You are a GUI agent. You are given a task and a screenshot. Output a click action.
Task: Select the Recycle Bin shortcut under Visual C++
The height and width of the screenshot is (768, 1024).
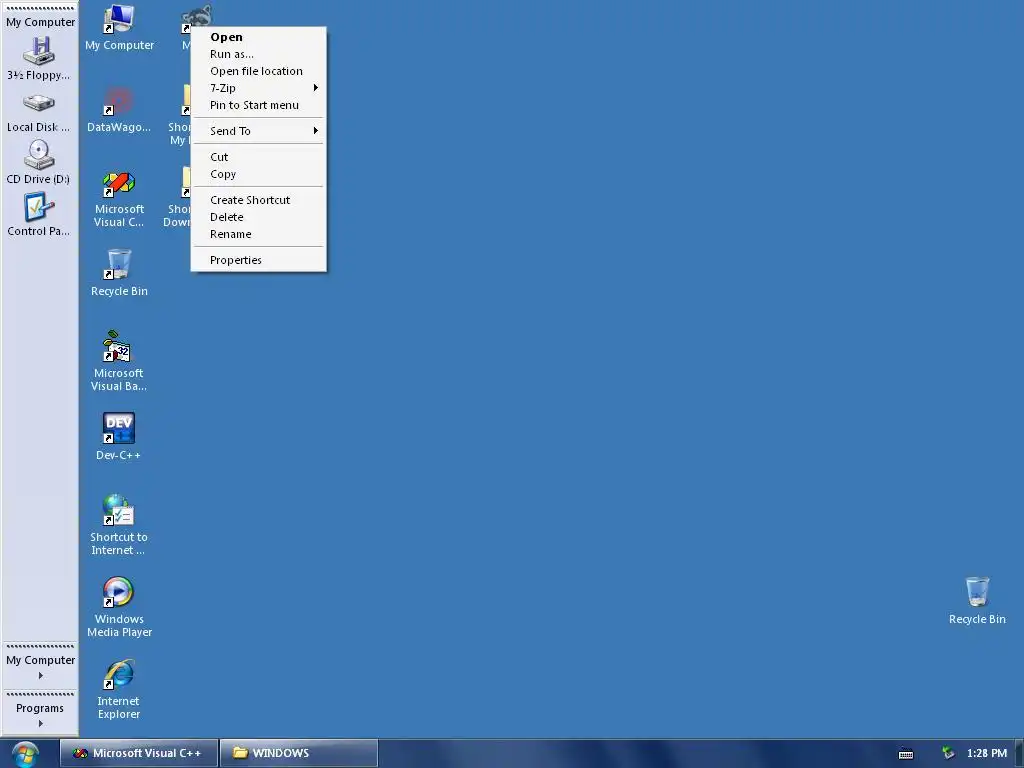click(x=119, y=273)
